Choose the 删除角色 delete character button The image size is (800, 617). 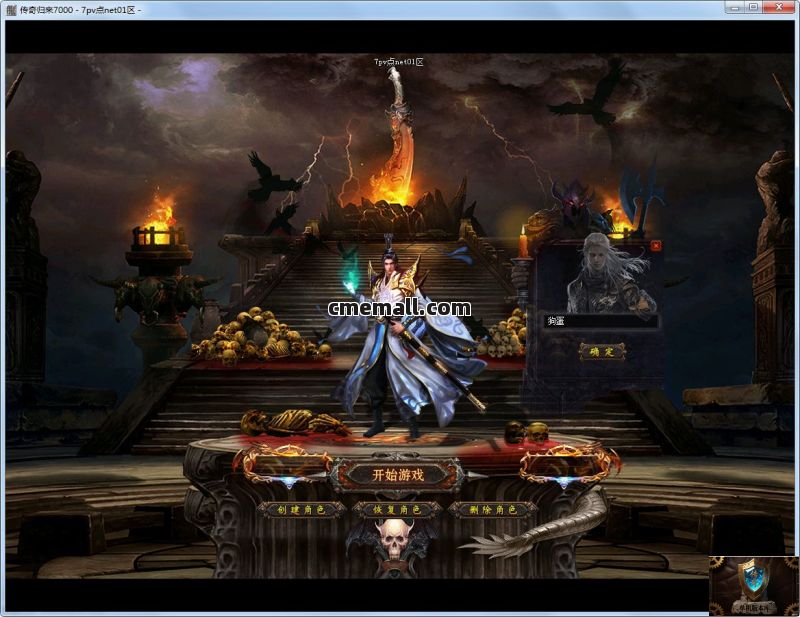click(492, 509)
